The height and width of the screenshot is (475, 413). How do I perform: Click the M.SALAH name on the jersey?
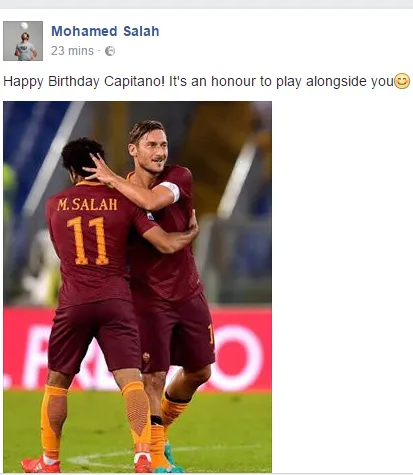pos(87,204)
